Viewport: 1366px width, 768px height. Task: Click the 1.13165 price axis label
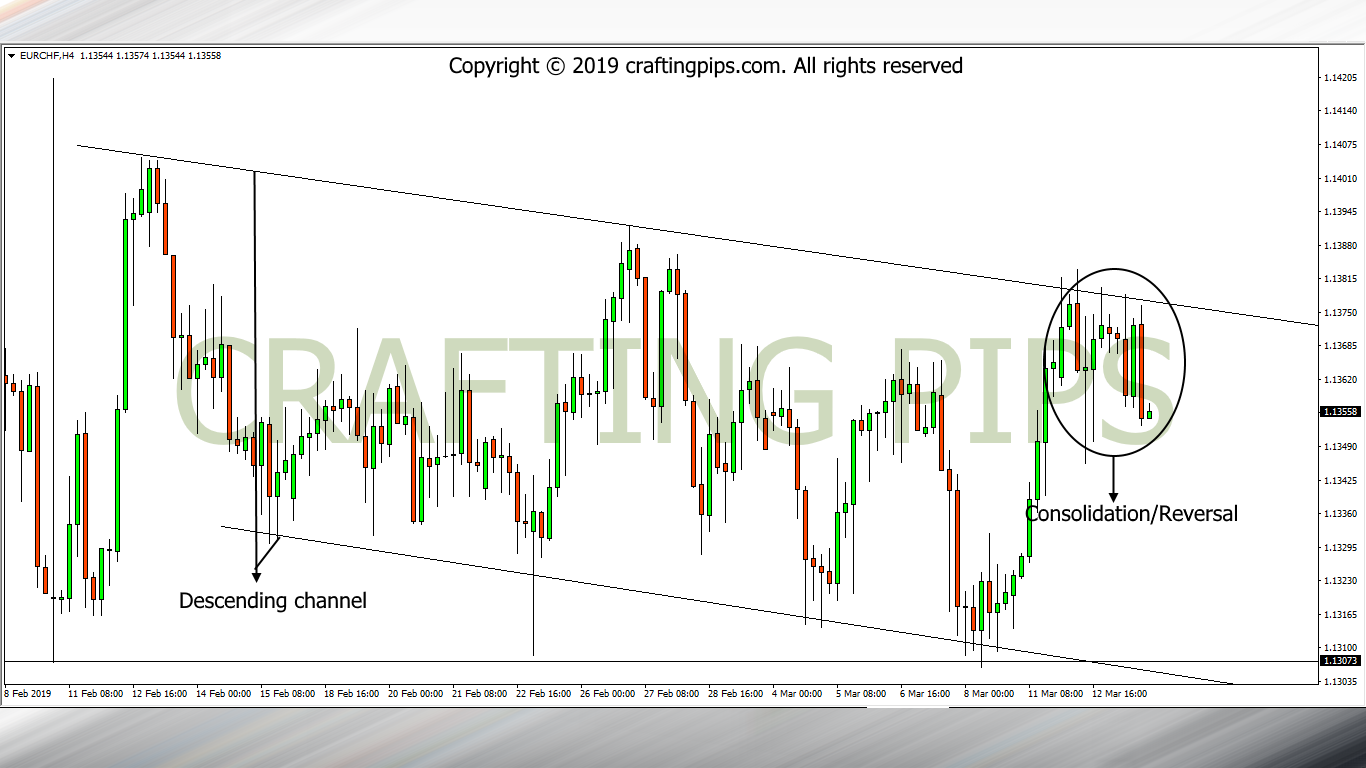pyautogui.click(x=1340, y=615)
